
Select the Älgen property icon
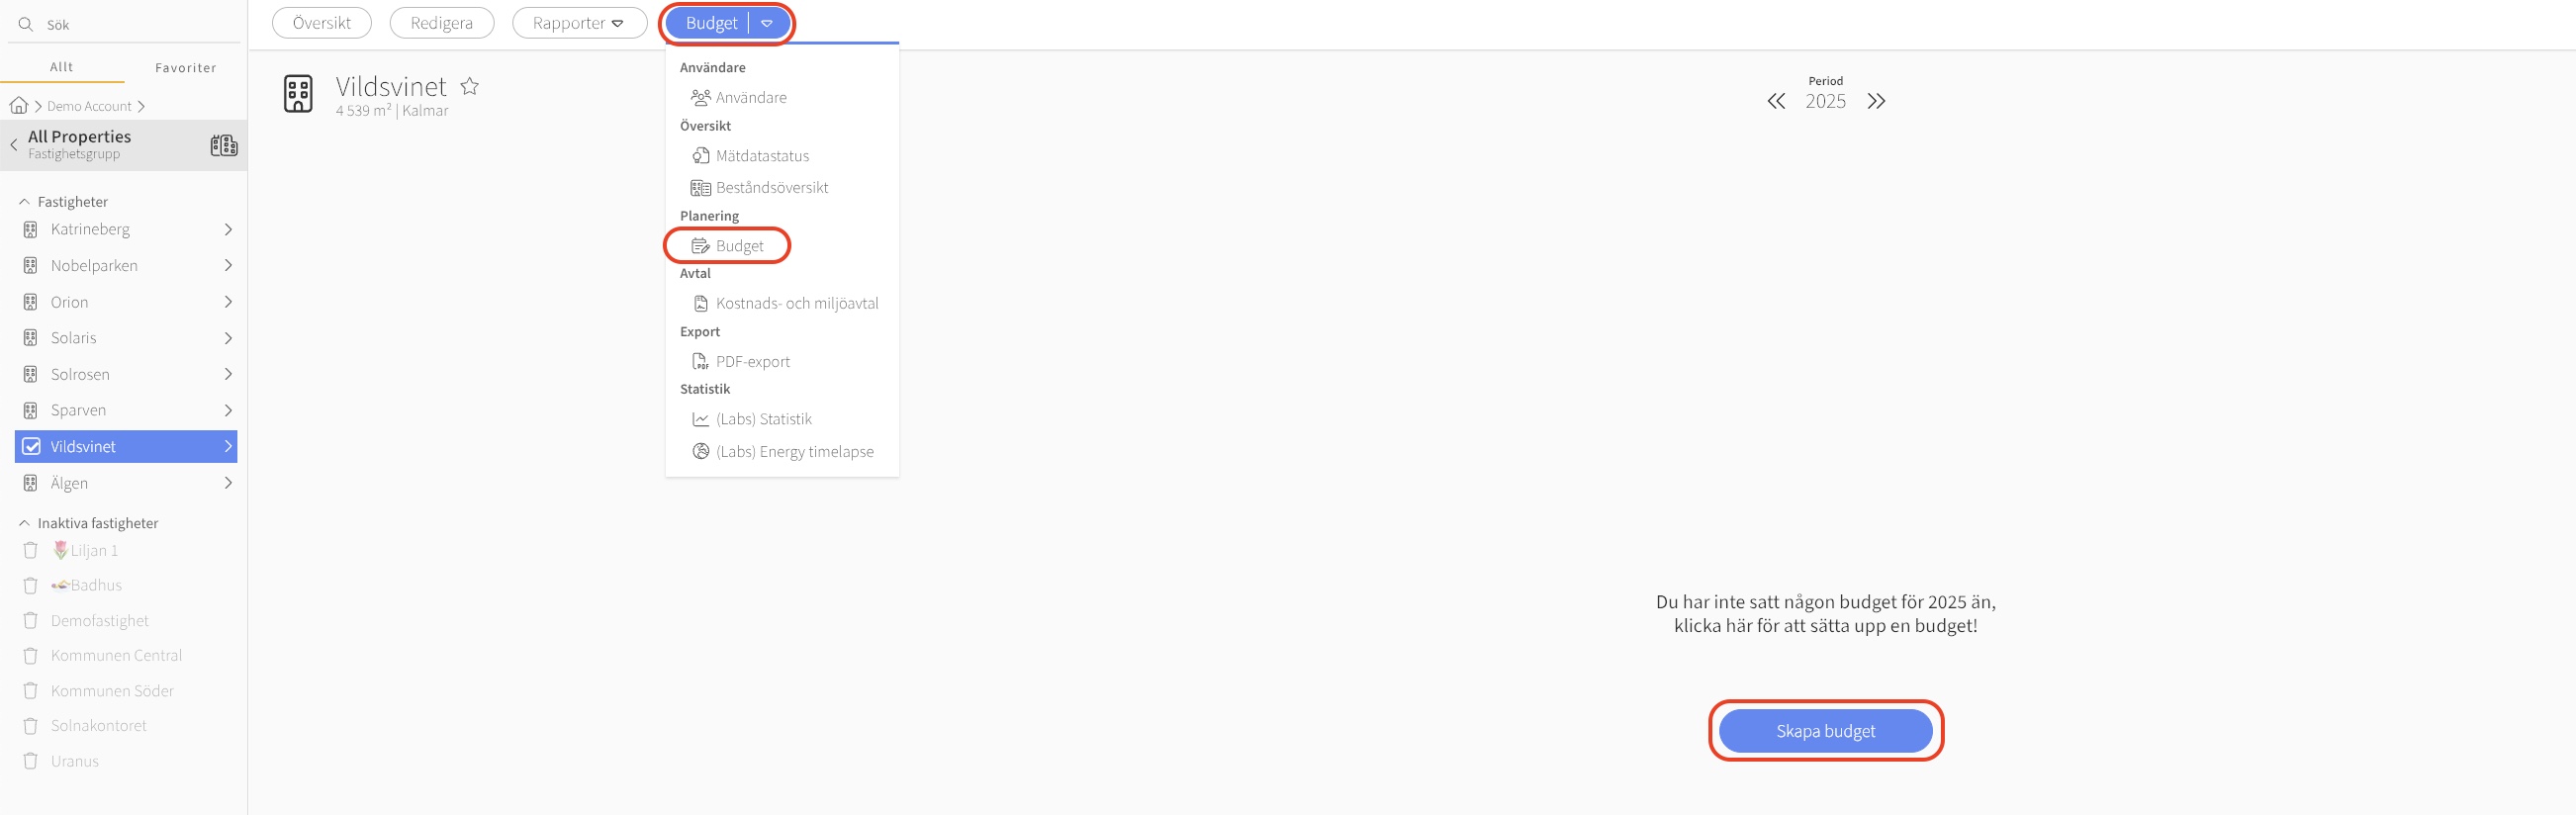[31, 483]
